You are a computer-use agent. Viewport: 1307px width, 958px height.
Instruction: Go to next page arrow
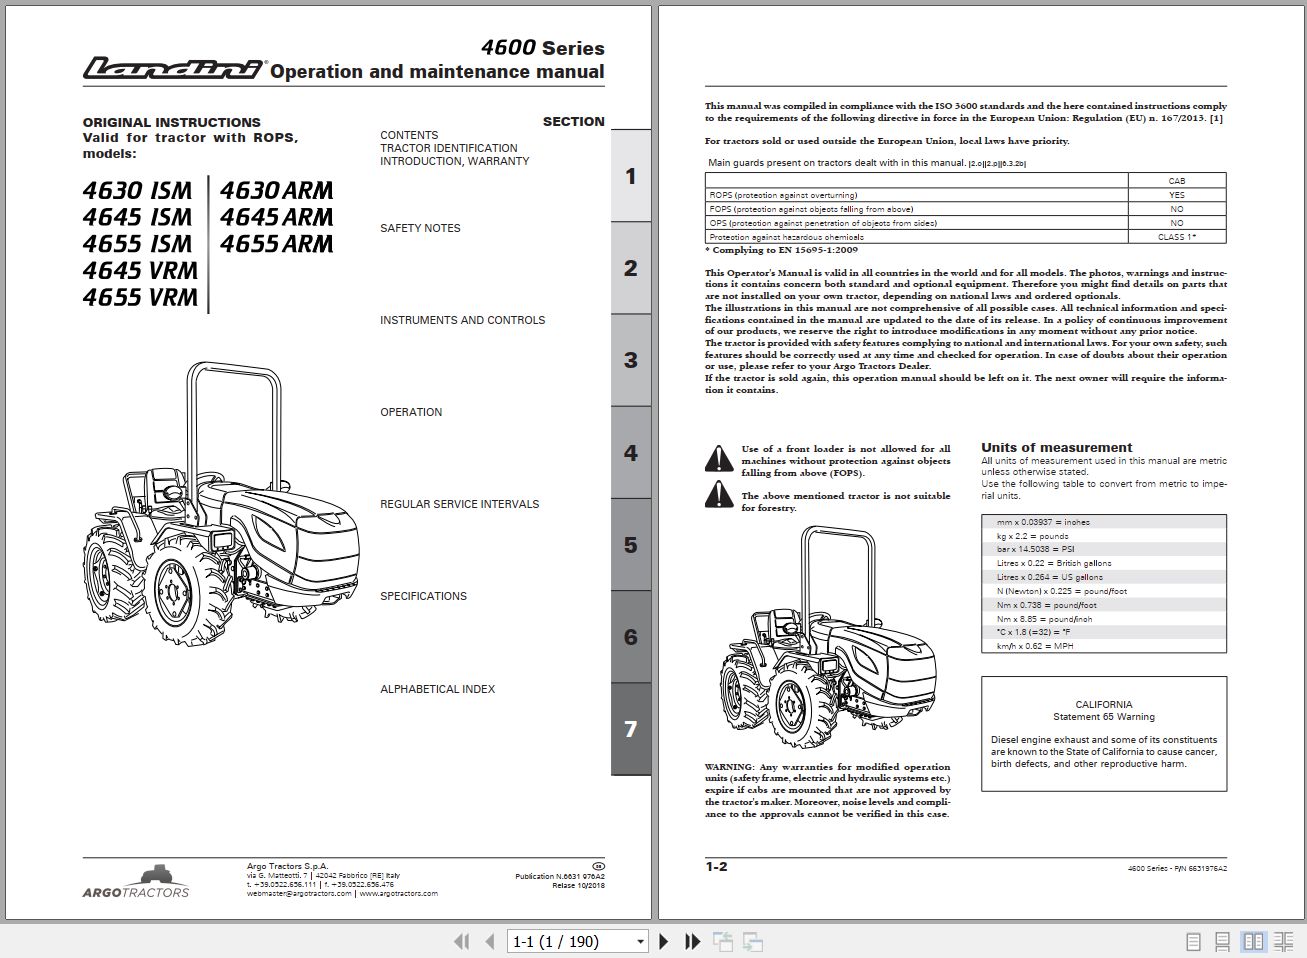click(663, 941)
